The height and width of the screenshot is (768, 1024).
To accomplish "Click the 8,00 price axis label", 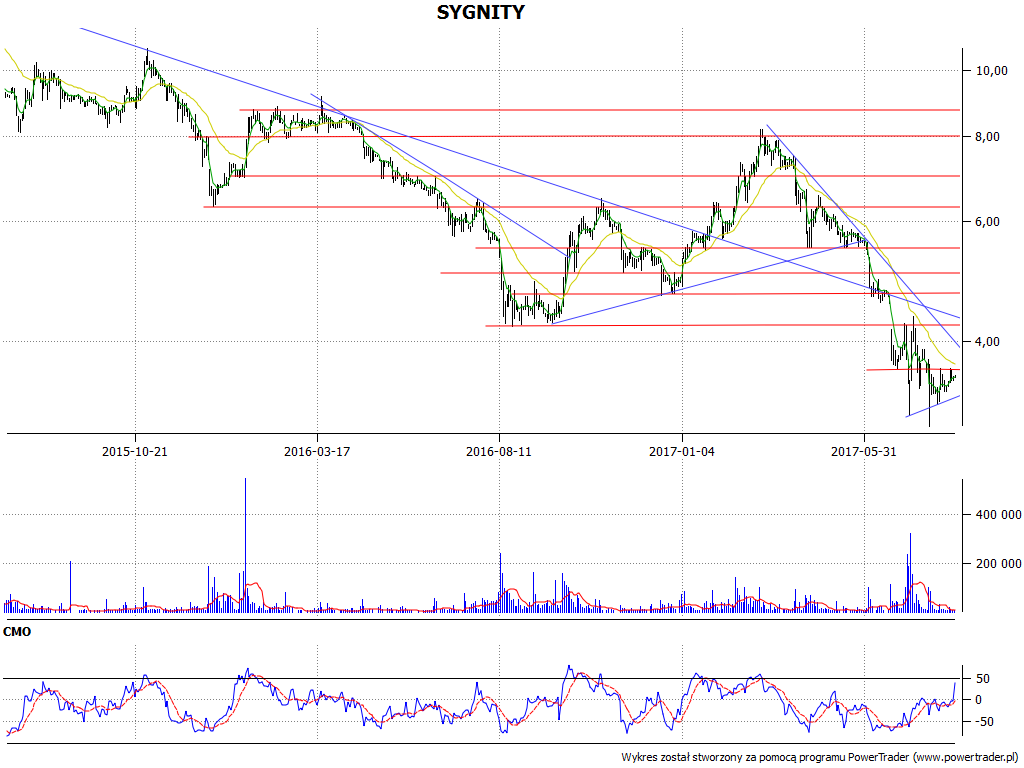I will [x=987, y=136].
